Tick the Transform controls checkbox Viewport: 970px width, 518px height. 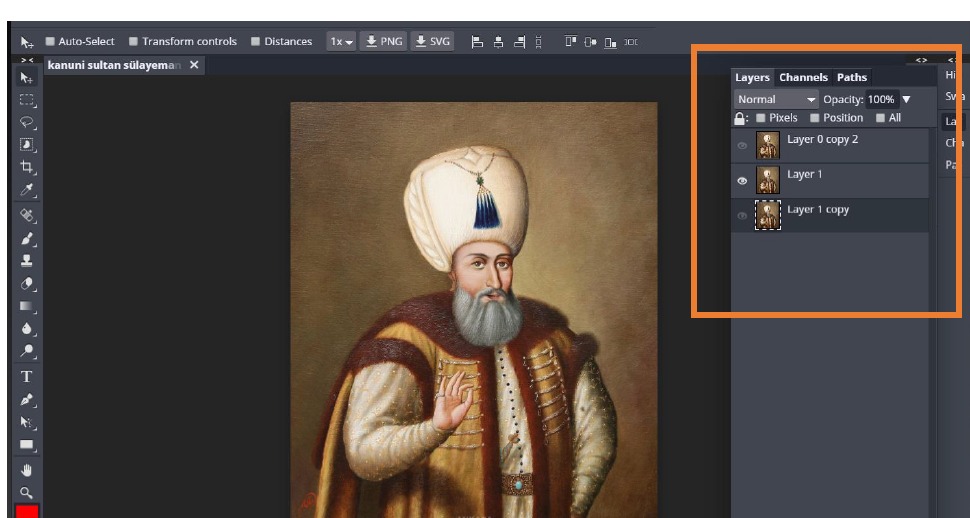134,42
